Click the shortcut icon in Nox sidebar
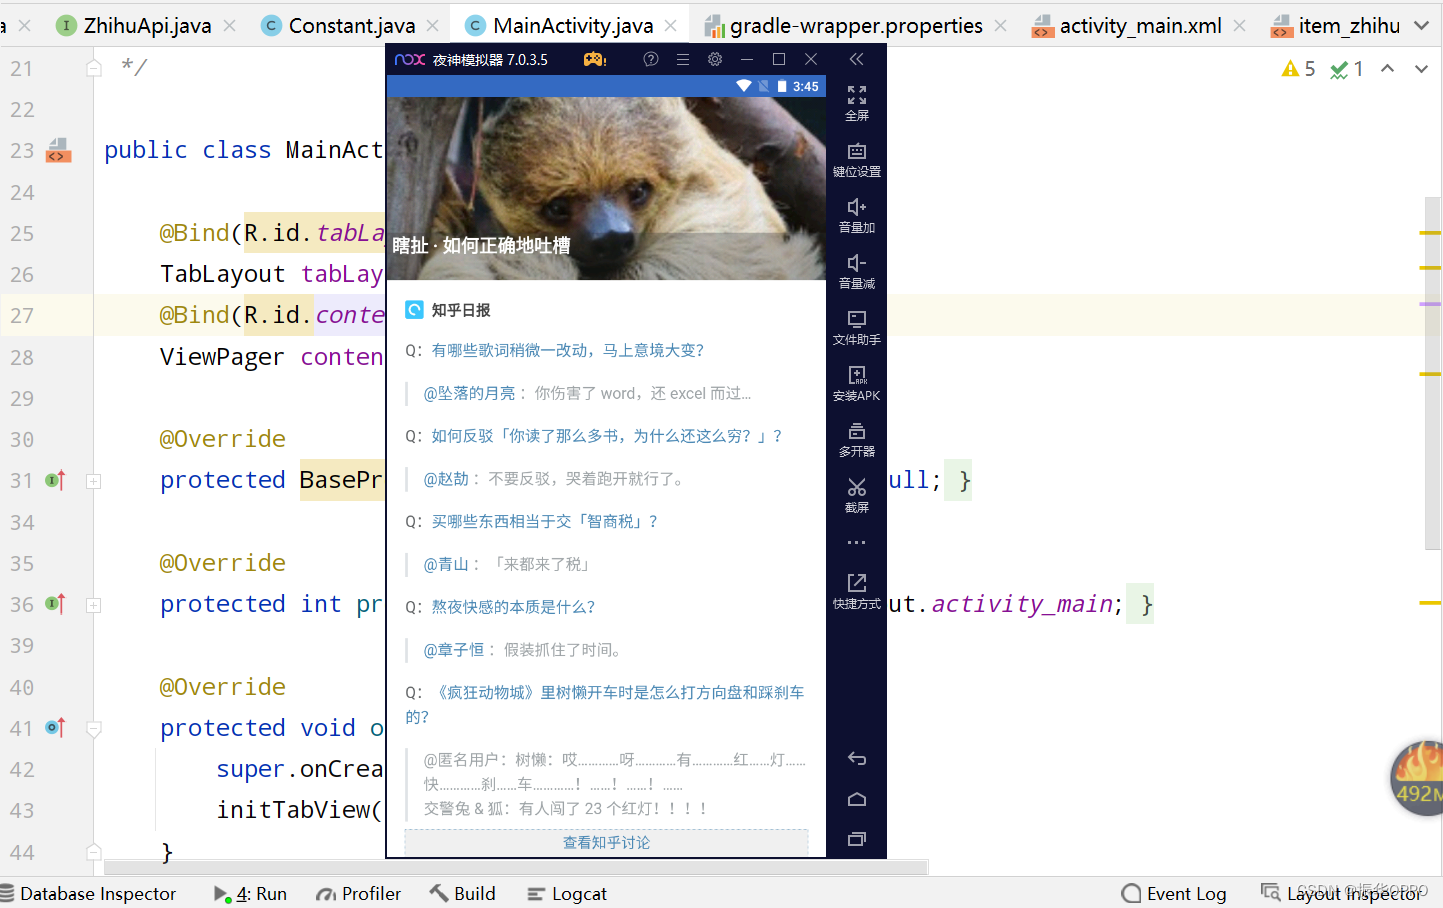This screenshot has height=908, width=1443. pos(857,591)
